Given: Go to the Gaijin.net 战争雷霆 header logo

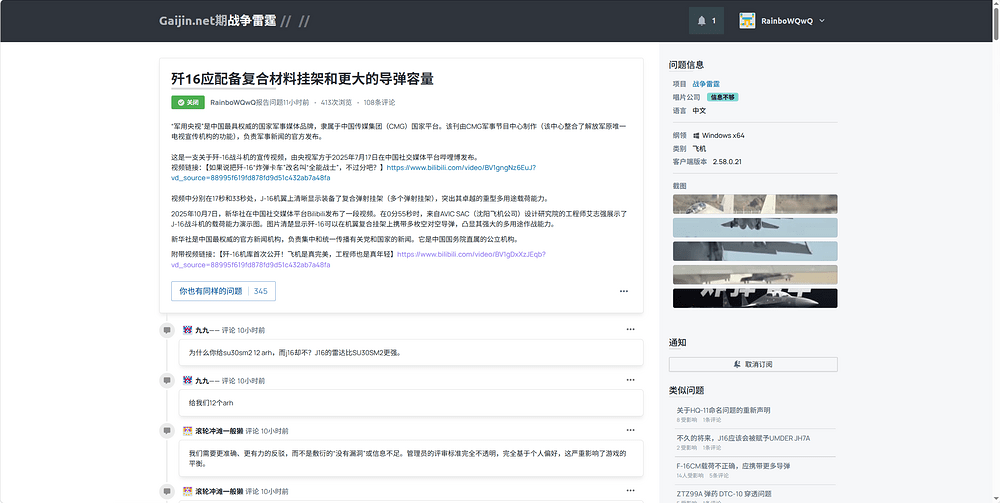Looking at the screenshot, I should tap(217, 20).
